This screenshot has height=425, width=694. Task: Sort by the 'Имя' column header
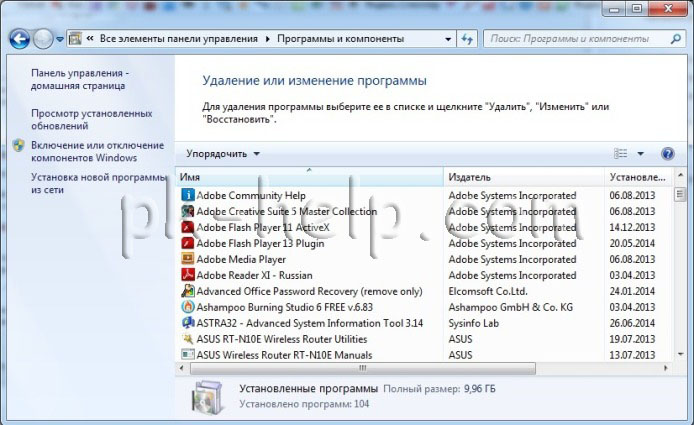pyautogui.click(x=309, y=177)
